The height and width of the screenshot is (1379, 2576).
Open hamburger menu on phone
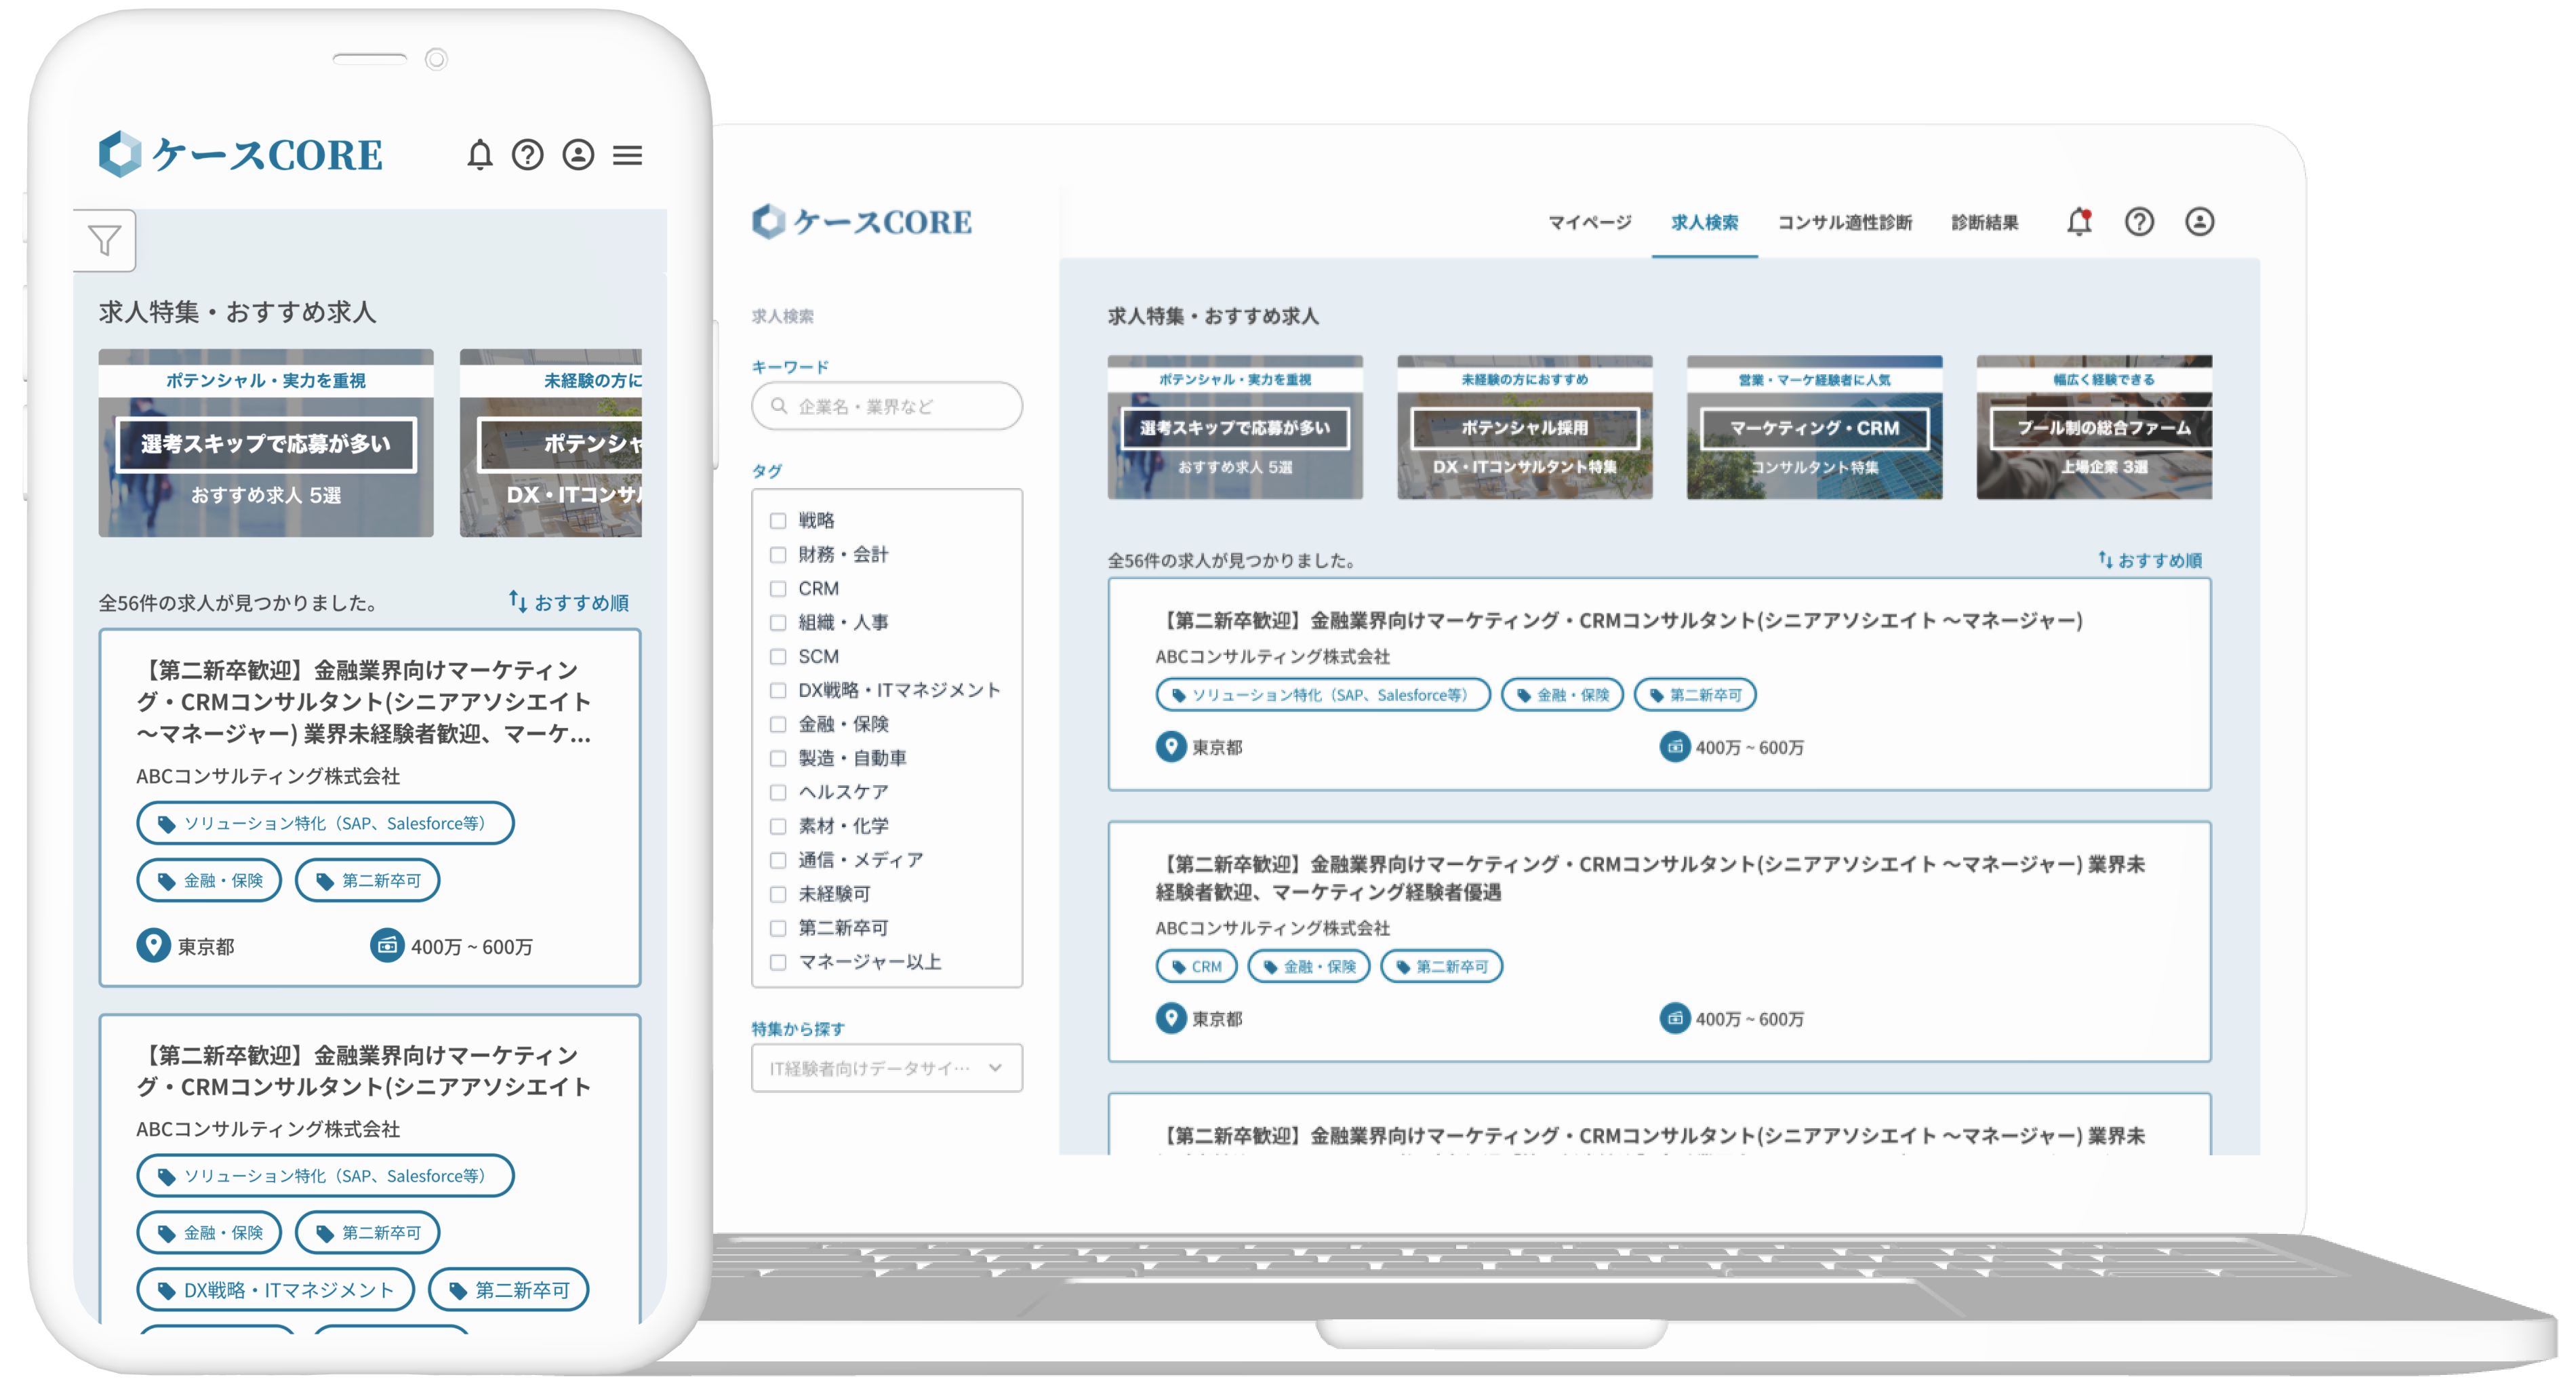pos(628,155)
